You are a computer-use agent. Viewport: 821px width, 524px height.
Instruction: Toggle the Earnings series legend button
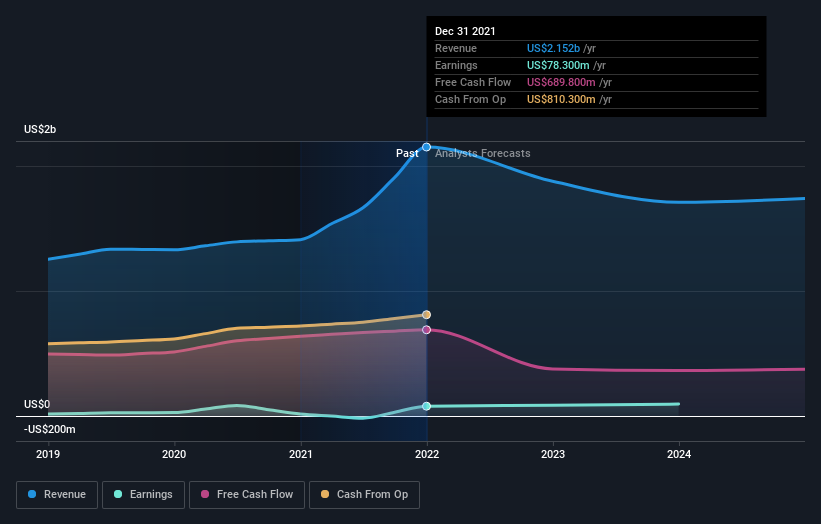pyautogui.click(x=143, y=495)
